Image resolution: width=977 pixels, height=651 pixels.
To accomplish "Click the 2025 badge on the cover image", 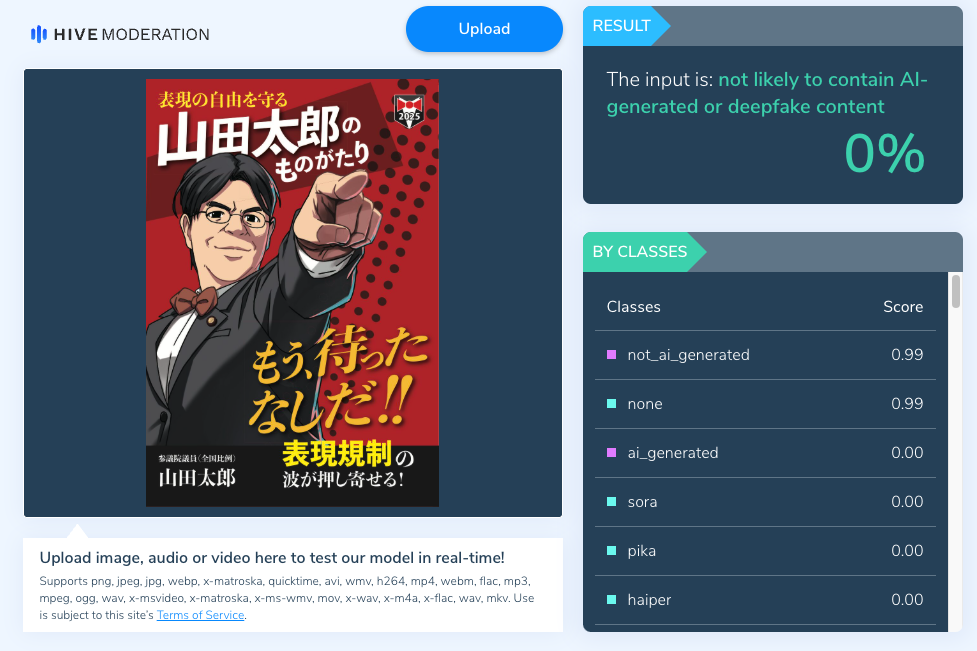I will click(x=409, y=111).
